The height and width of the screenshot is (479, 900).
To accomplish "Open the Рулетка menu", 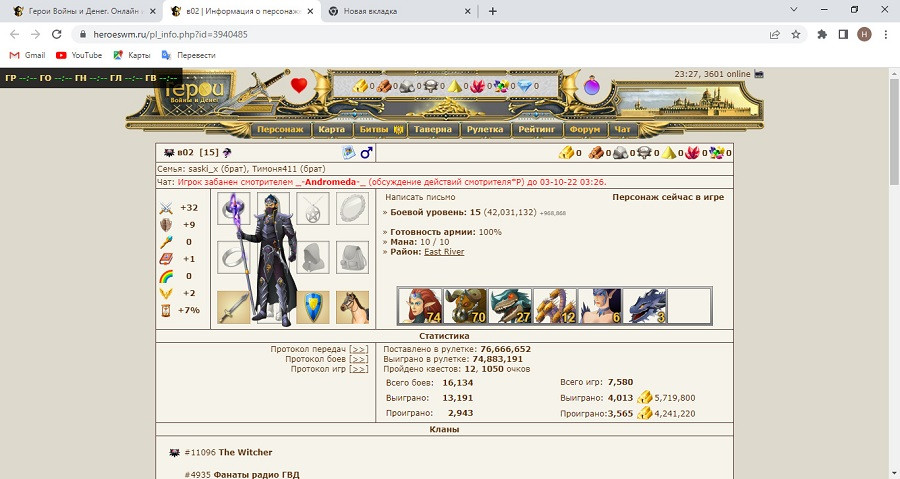I will click(485, 130).
